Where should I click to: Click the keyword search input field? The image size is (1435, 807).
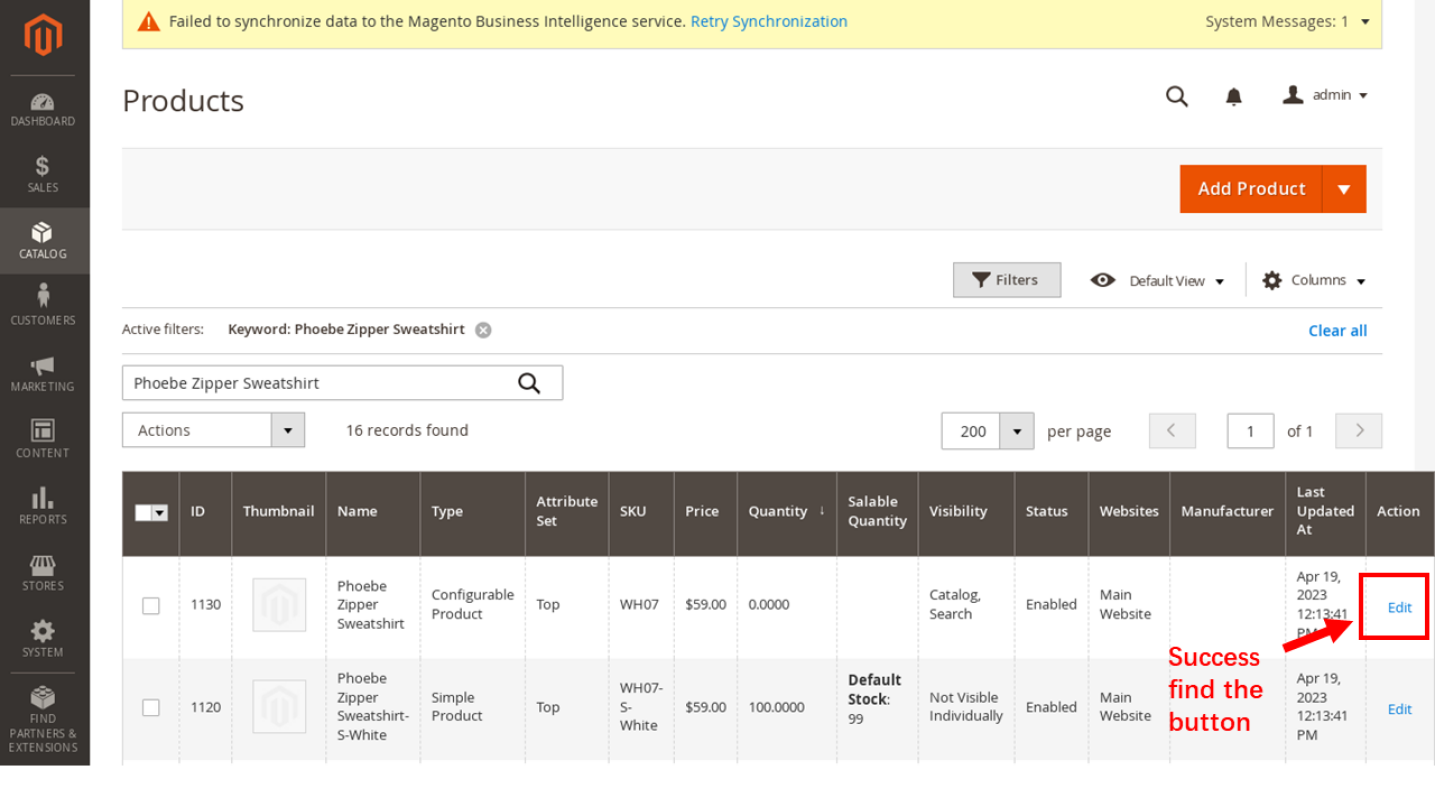[318, 383]
